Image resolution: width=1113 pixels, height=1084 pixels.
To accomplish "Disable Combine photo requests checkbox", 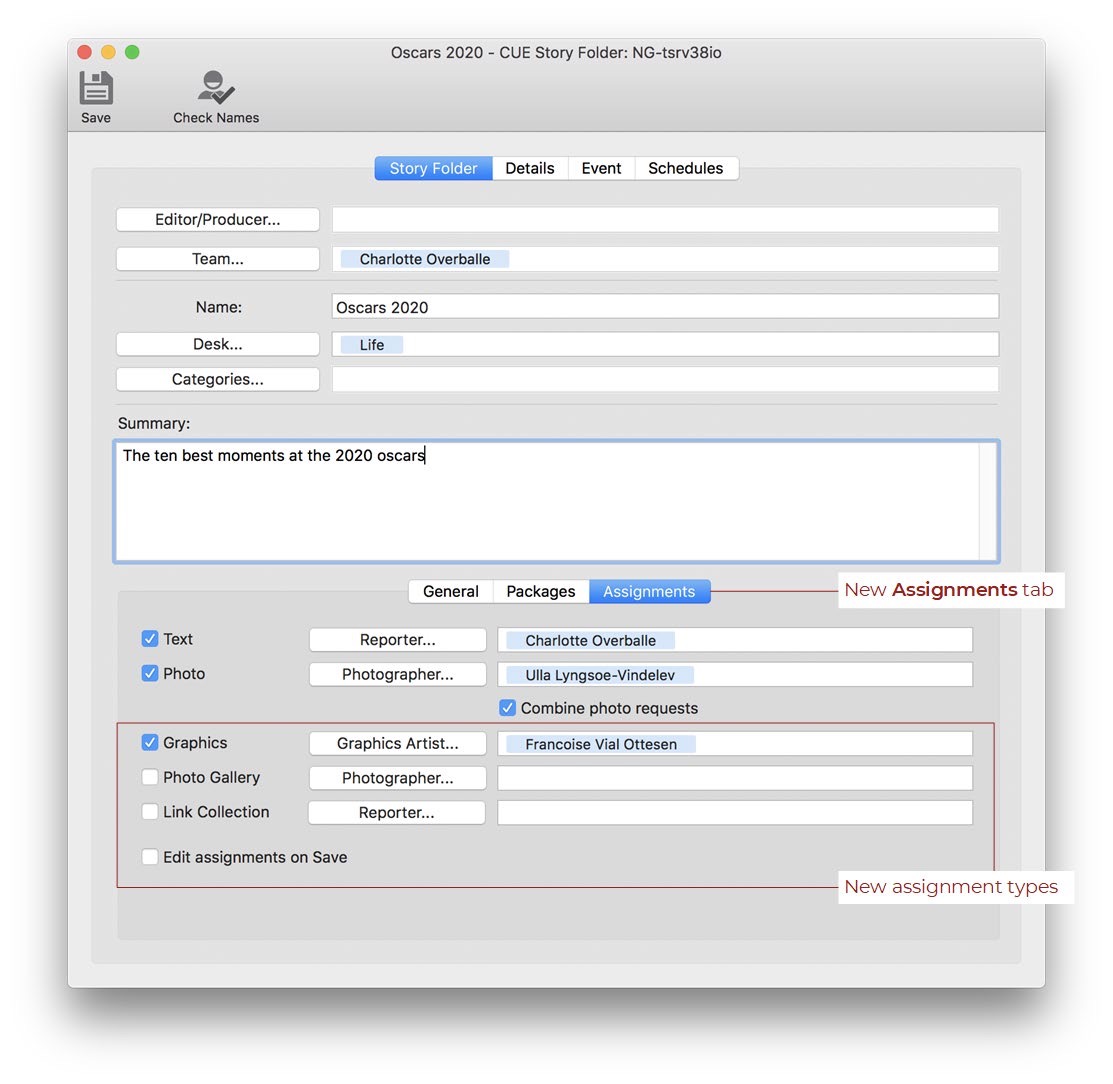I will [x=508, y=708].
